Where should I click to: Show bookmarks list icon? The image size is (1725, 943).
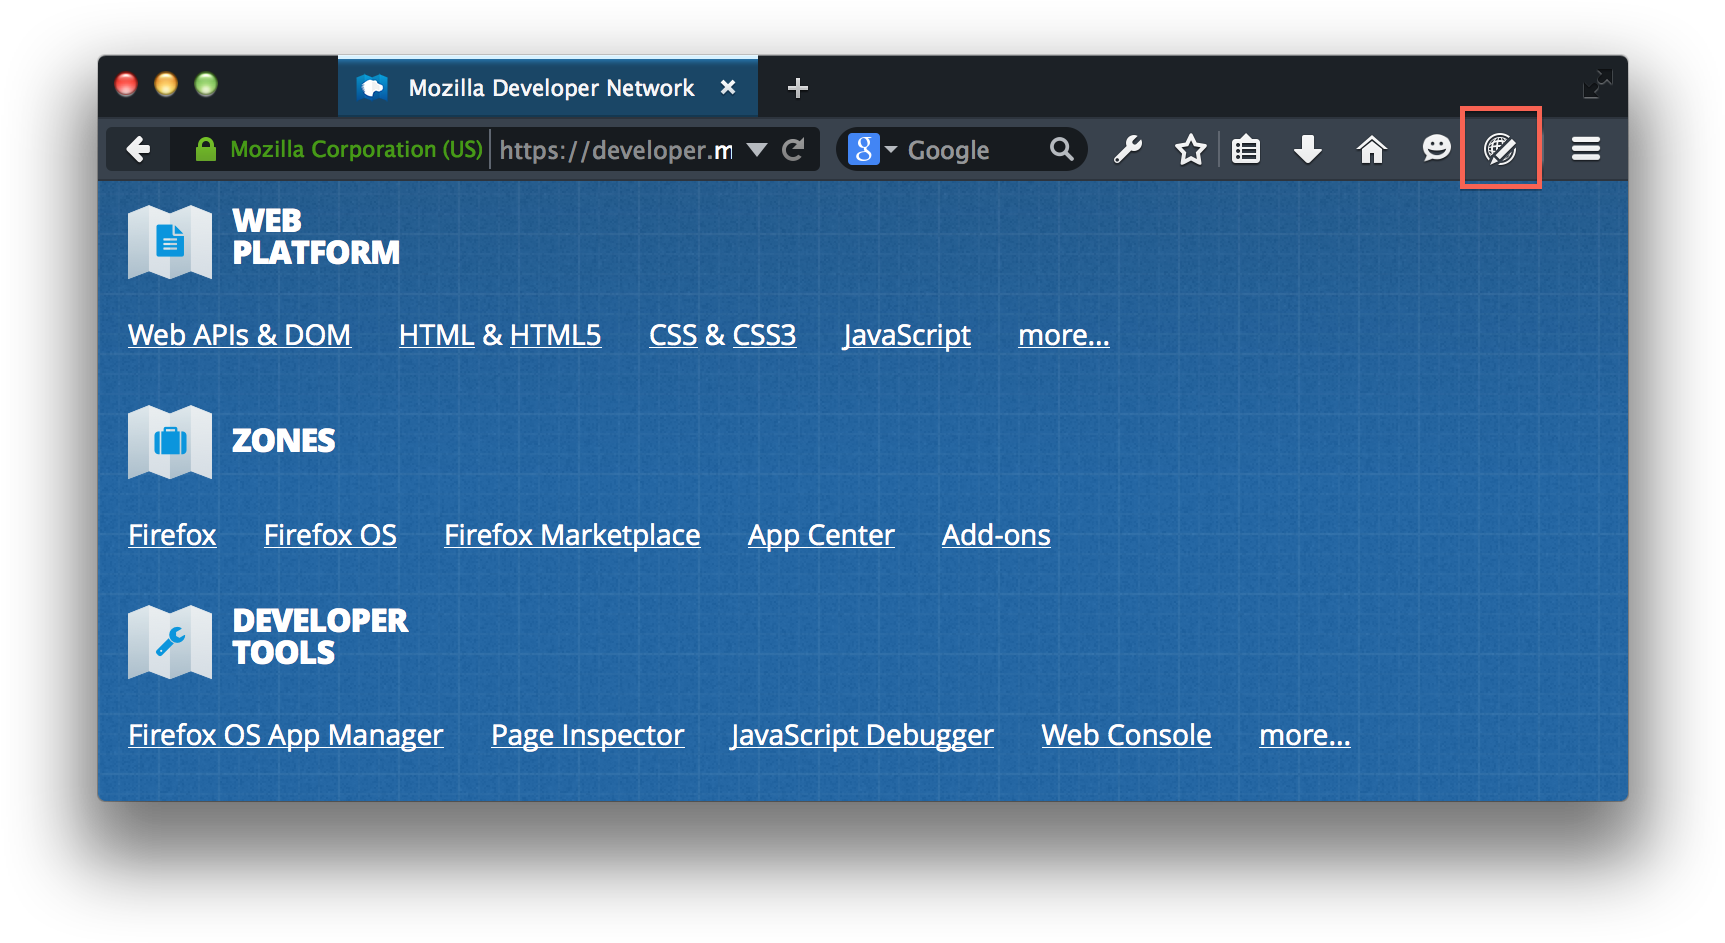pyautogui.click(x=1246, y=150)
